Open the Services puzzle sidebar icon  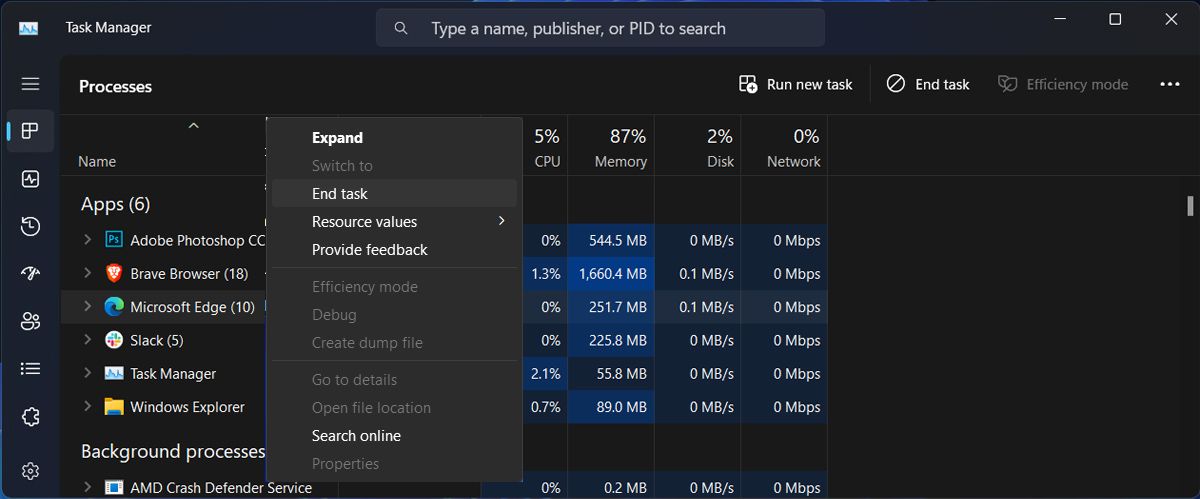[x=30, y=417]
